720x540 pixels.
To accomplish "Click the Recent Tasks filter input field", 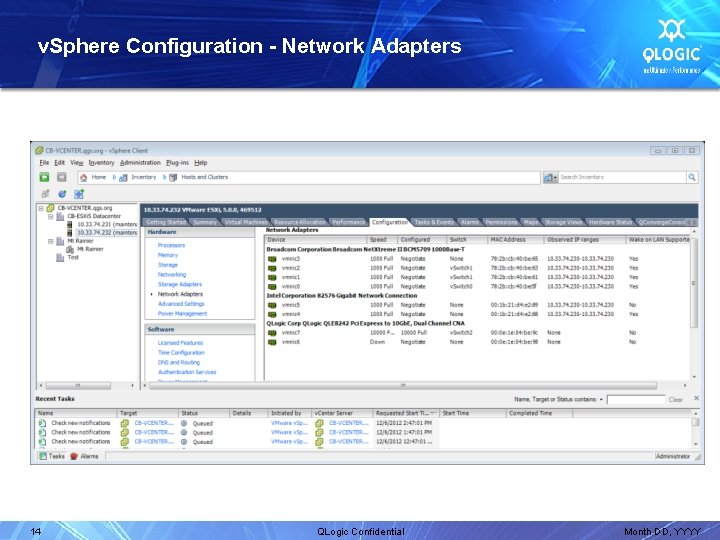I will click(636, 399).
